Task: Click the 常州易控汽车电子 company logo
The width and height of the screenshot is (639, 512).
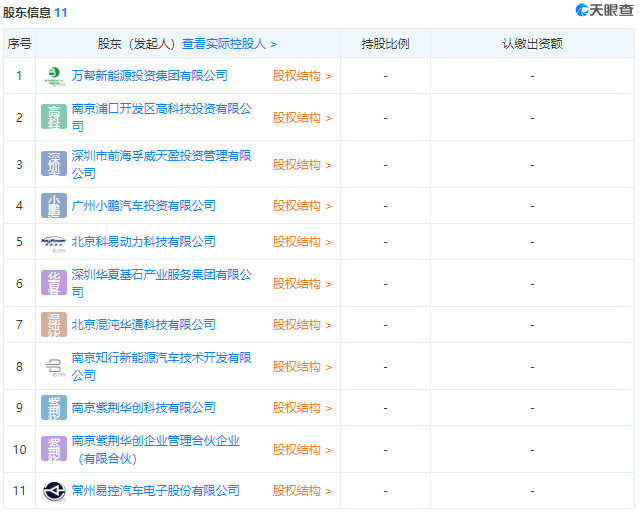Action: pos(54,491)
